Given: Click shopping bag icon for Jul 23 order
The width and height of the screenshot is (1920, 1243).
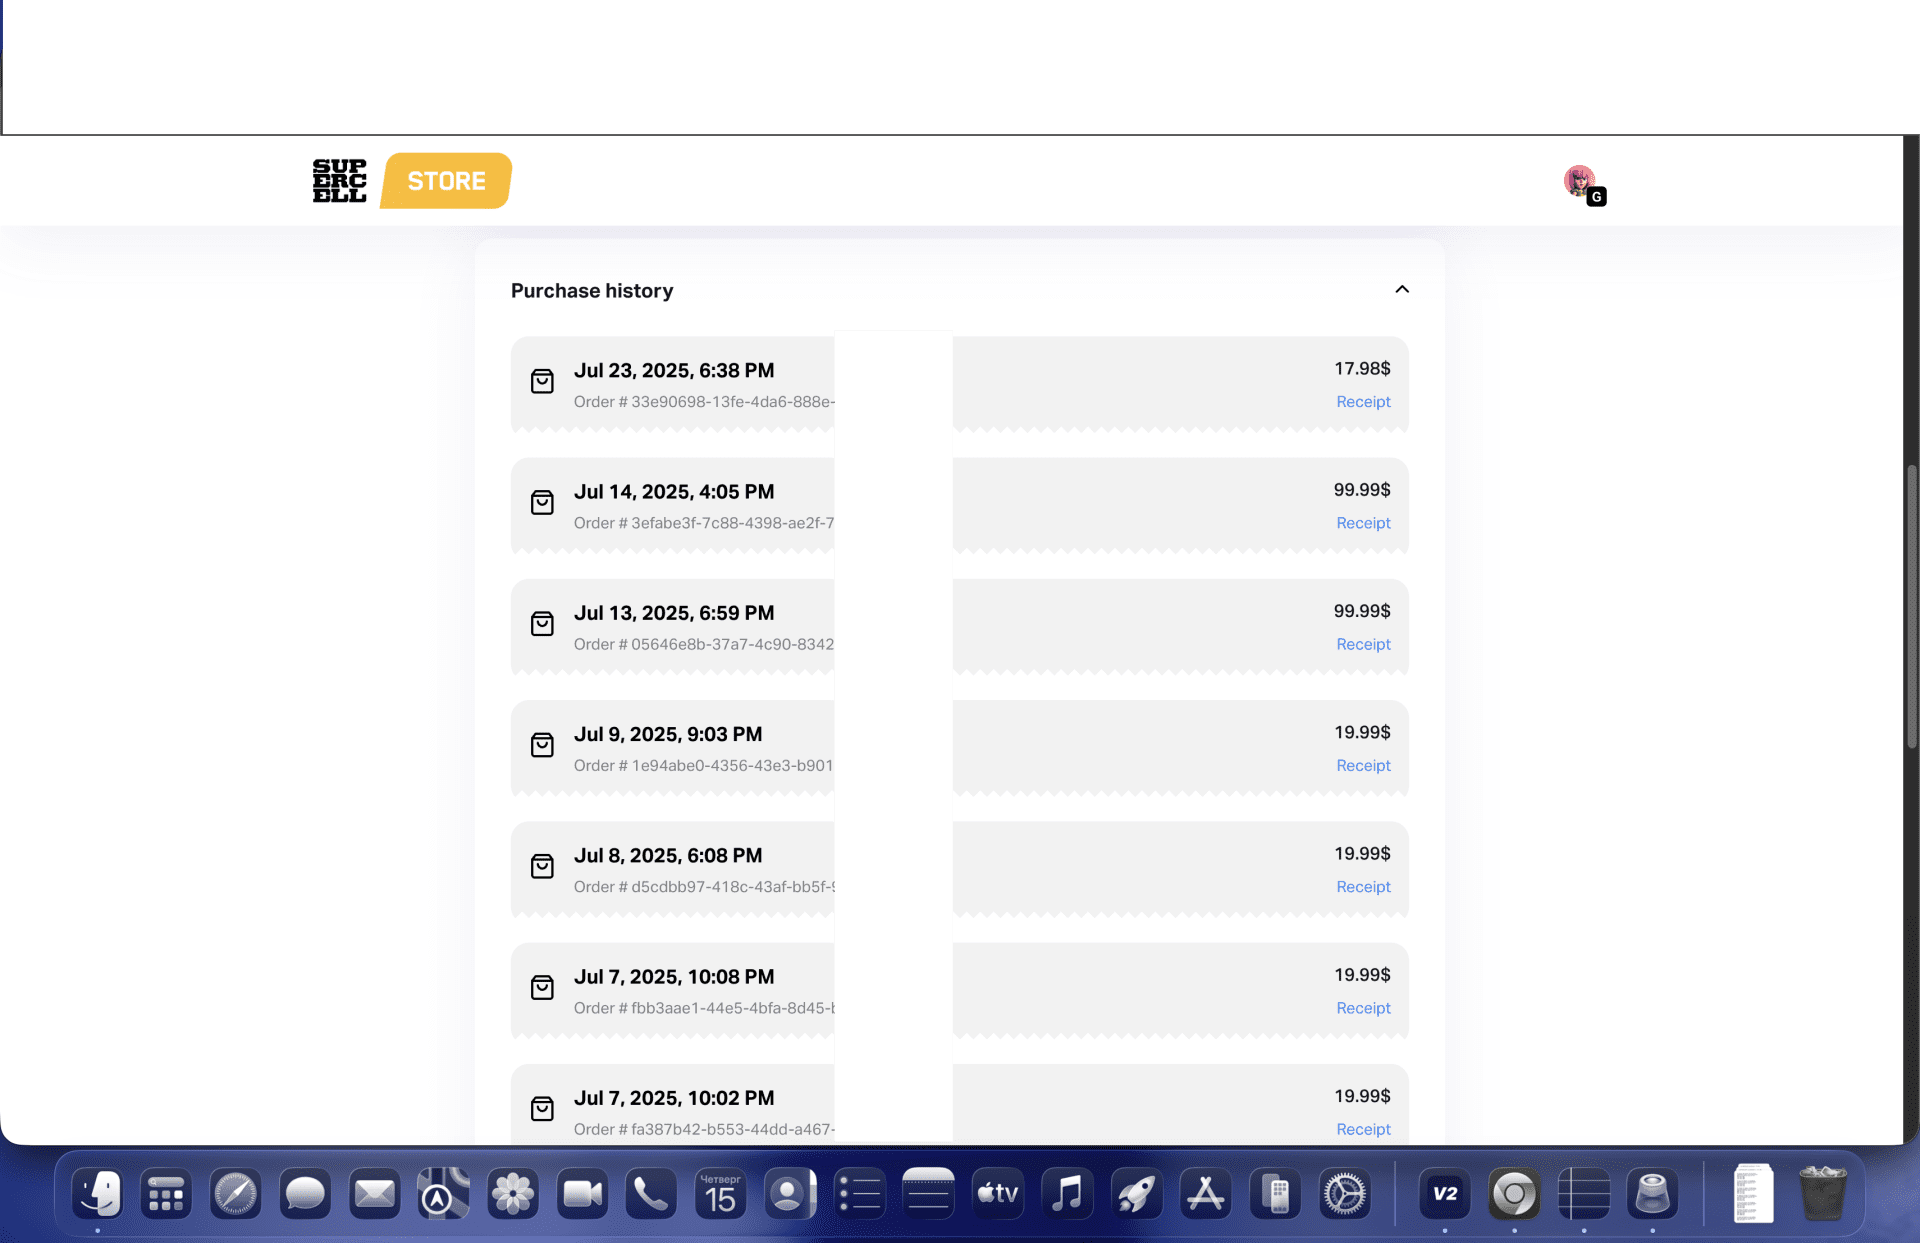Looking at the screenshot, I should point(542,381).
